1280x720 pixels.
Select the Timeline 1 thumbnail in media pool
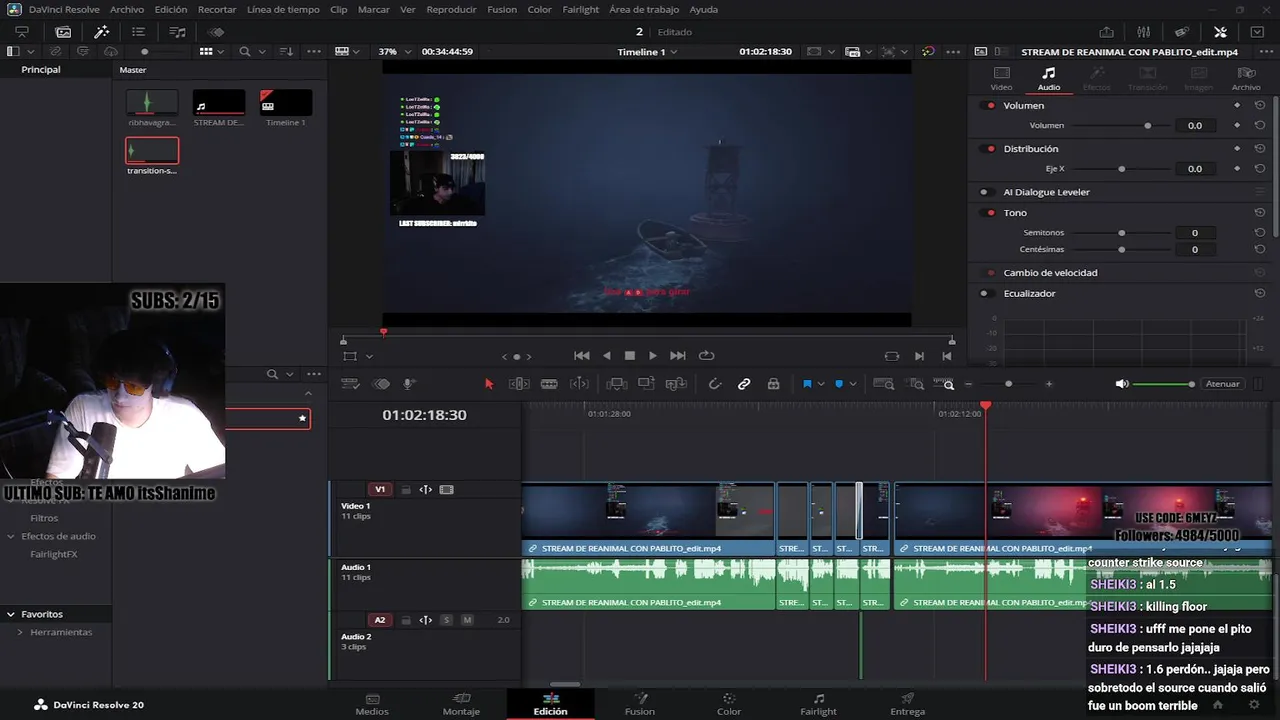pyautogui.click(x=286, y=102)
